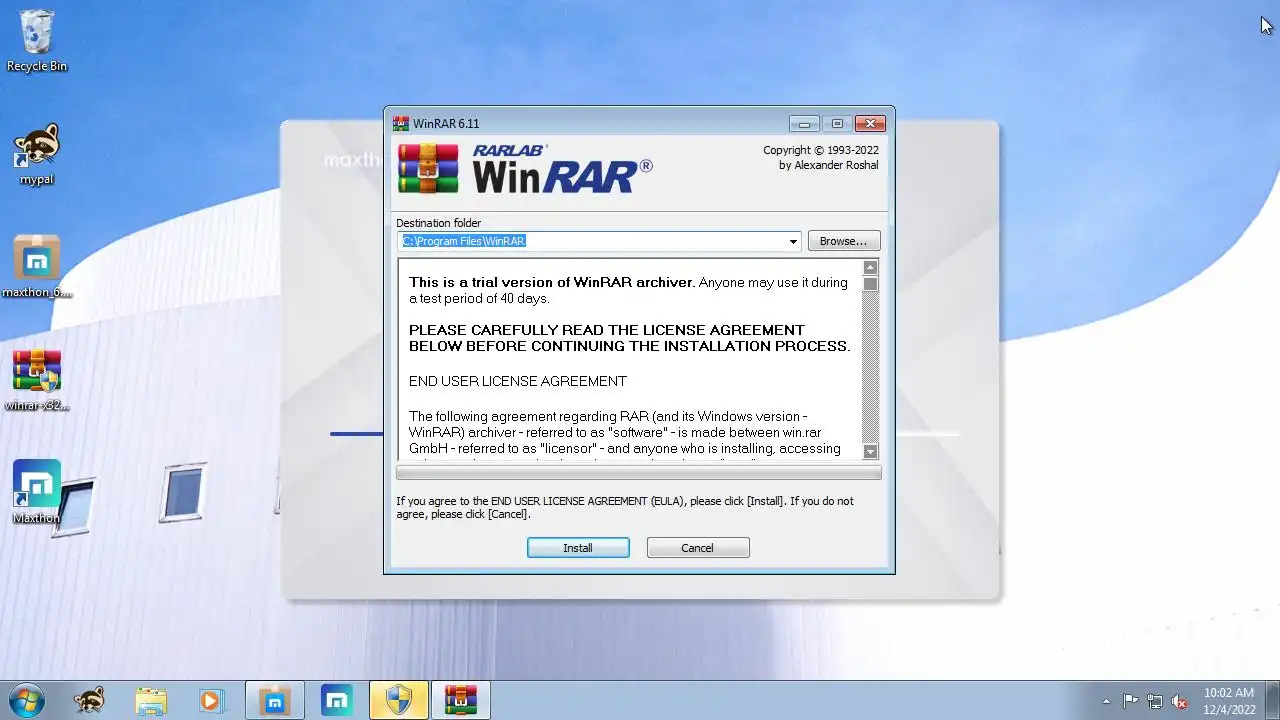Image resolution: width=1280 pixels, height=720 pixels.
Task: Click the WinRAR title bar books icon
Action: pos(401,124)
